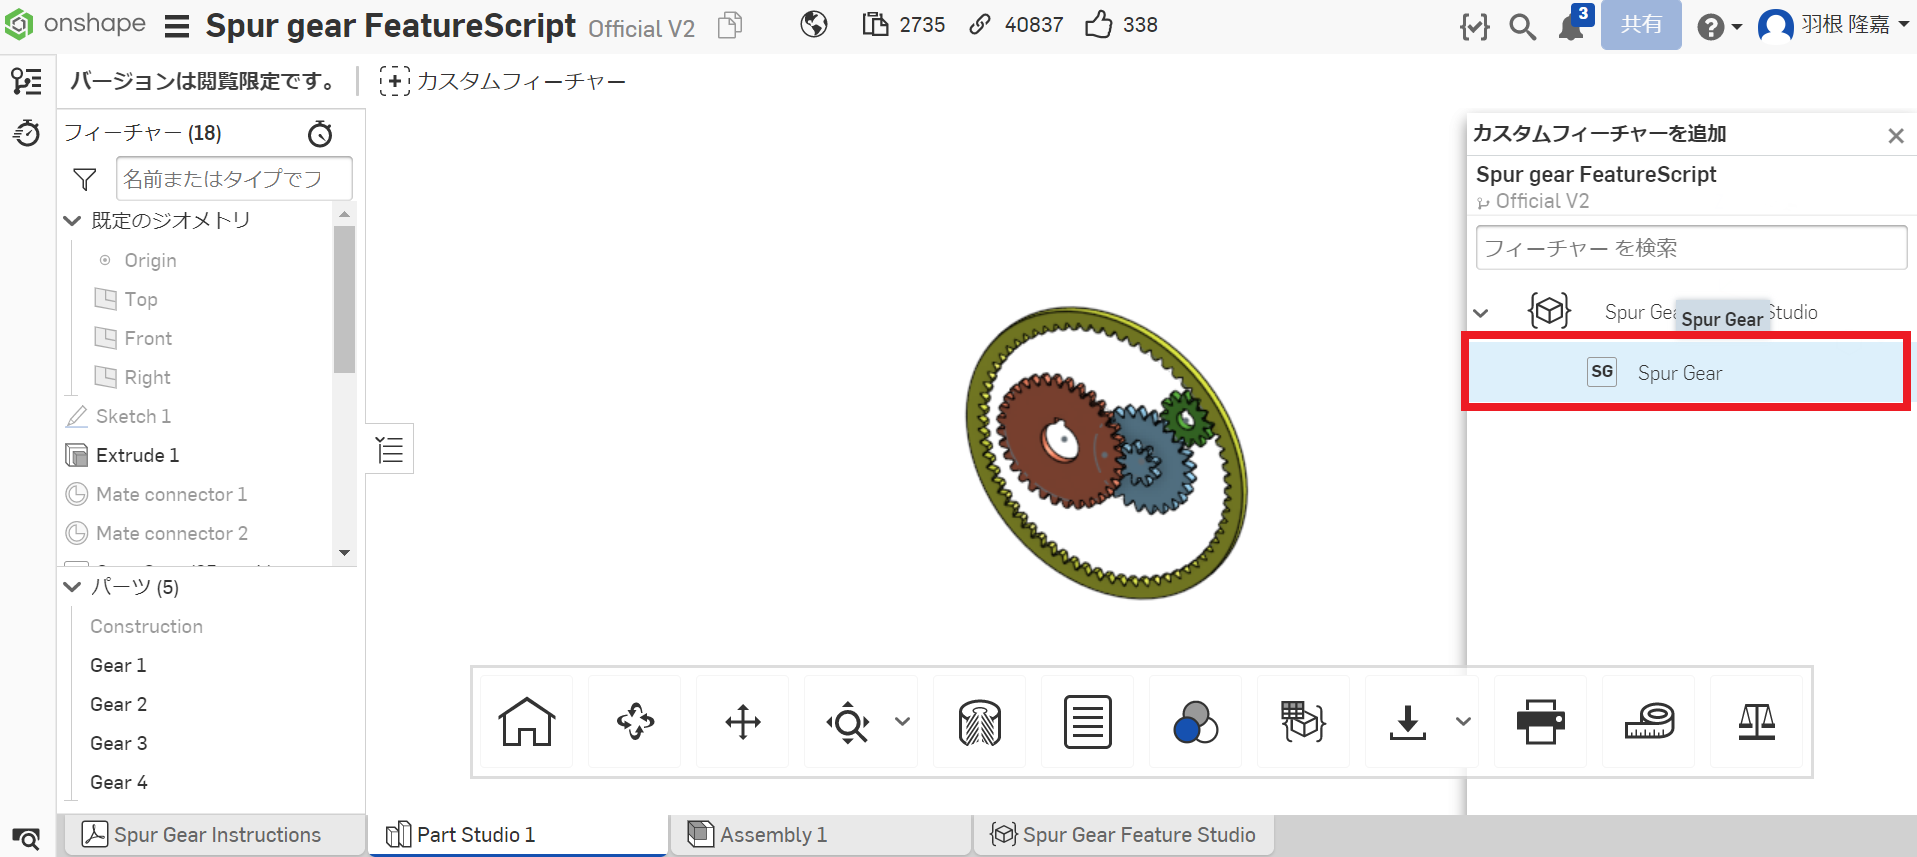
Task: Toggle the list panel handle icon
Action: pyautogui.click(x=390, y=450)
